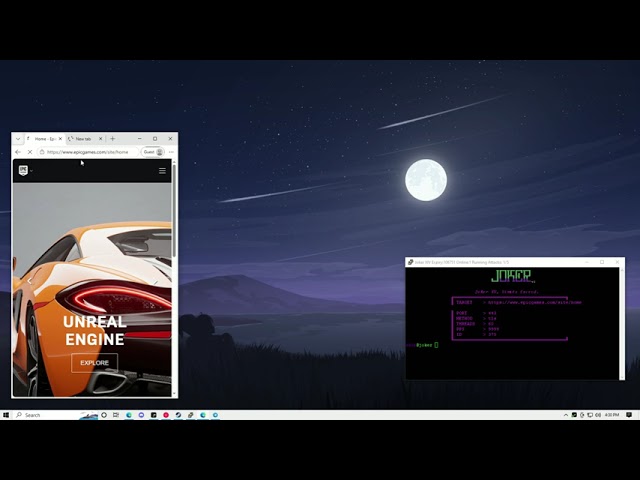Show previous carousel slide arrow
The width and height of the screenshot is (640, 480).
click(x=29, y=281)
